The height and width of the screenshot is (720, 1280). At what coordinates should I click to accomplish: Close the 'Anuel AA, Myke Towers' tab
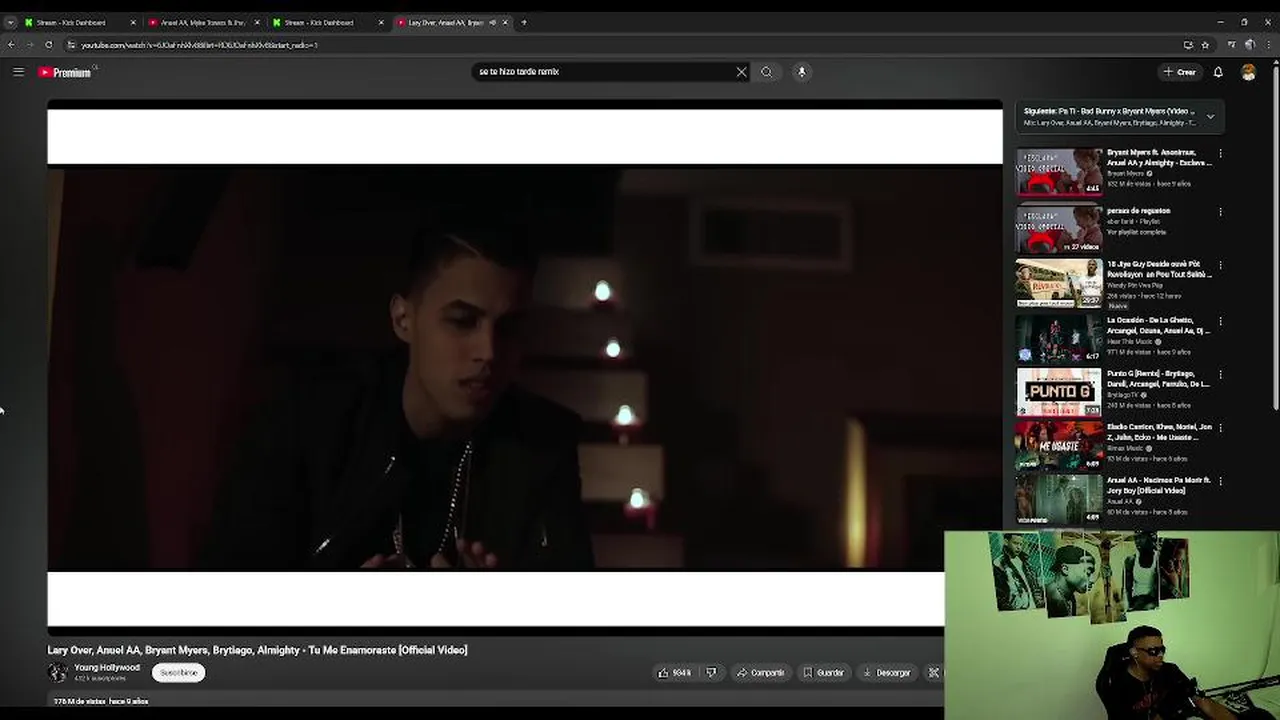[x=257, y=22]
